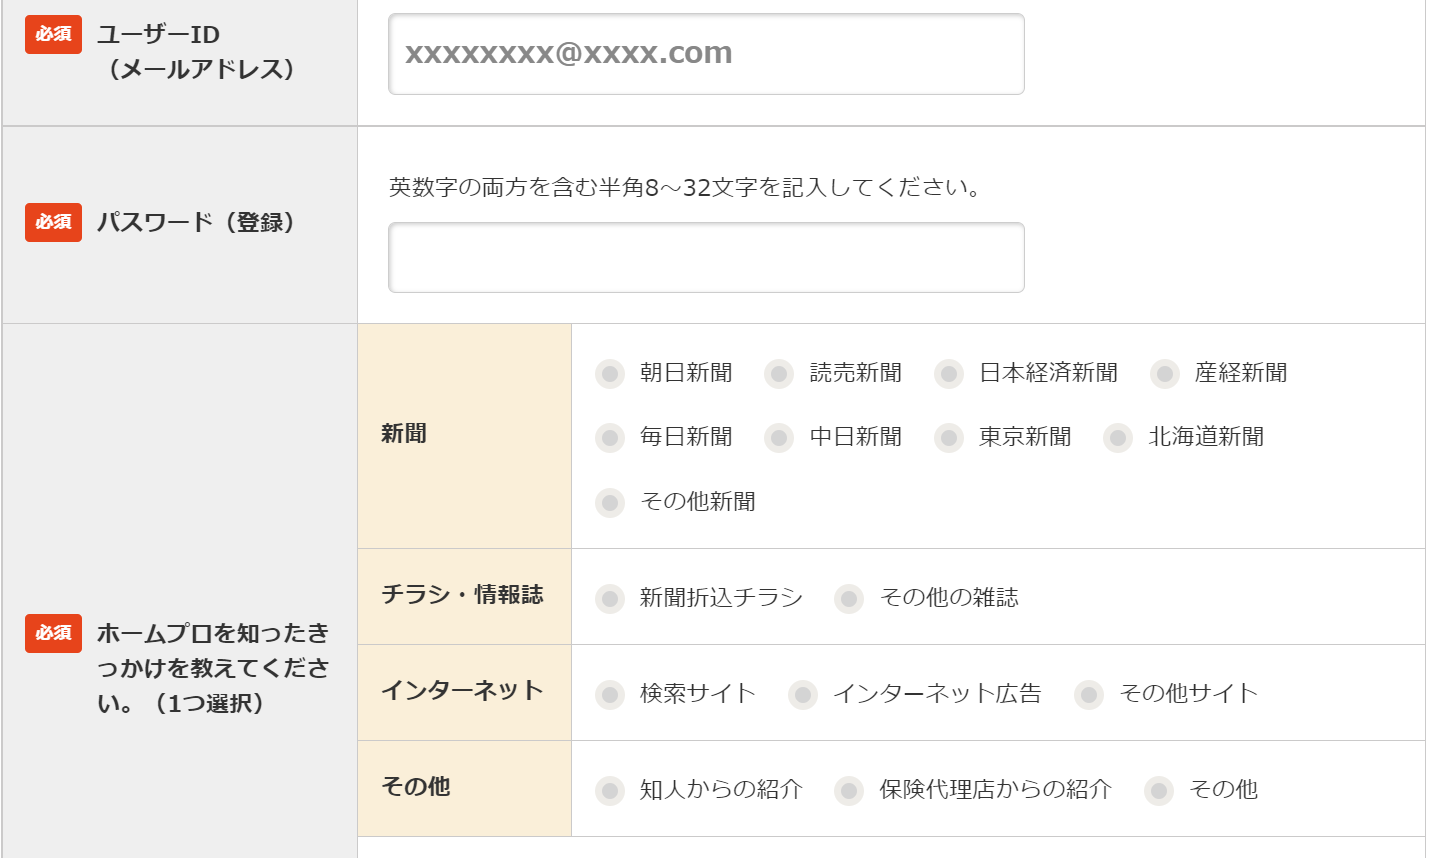Viewport: 1431px width, 858px height.
Task: Click the user ID email address field
Action: click(706, 54)
